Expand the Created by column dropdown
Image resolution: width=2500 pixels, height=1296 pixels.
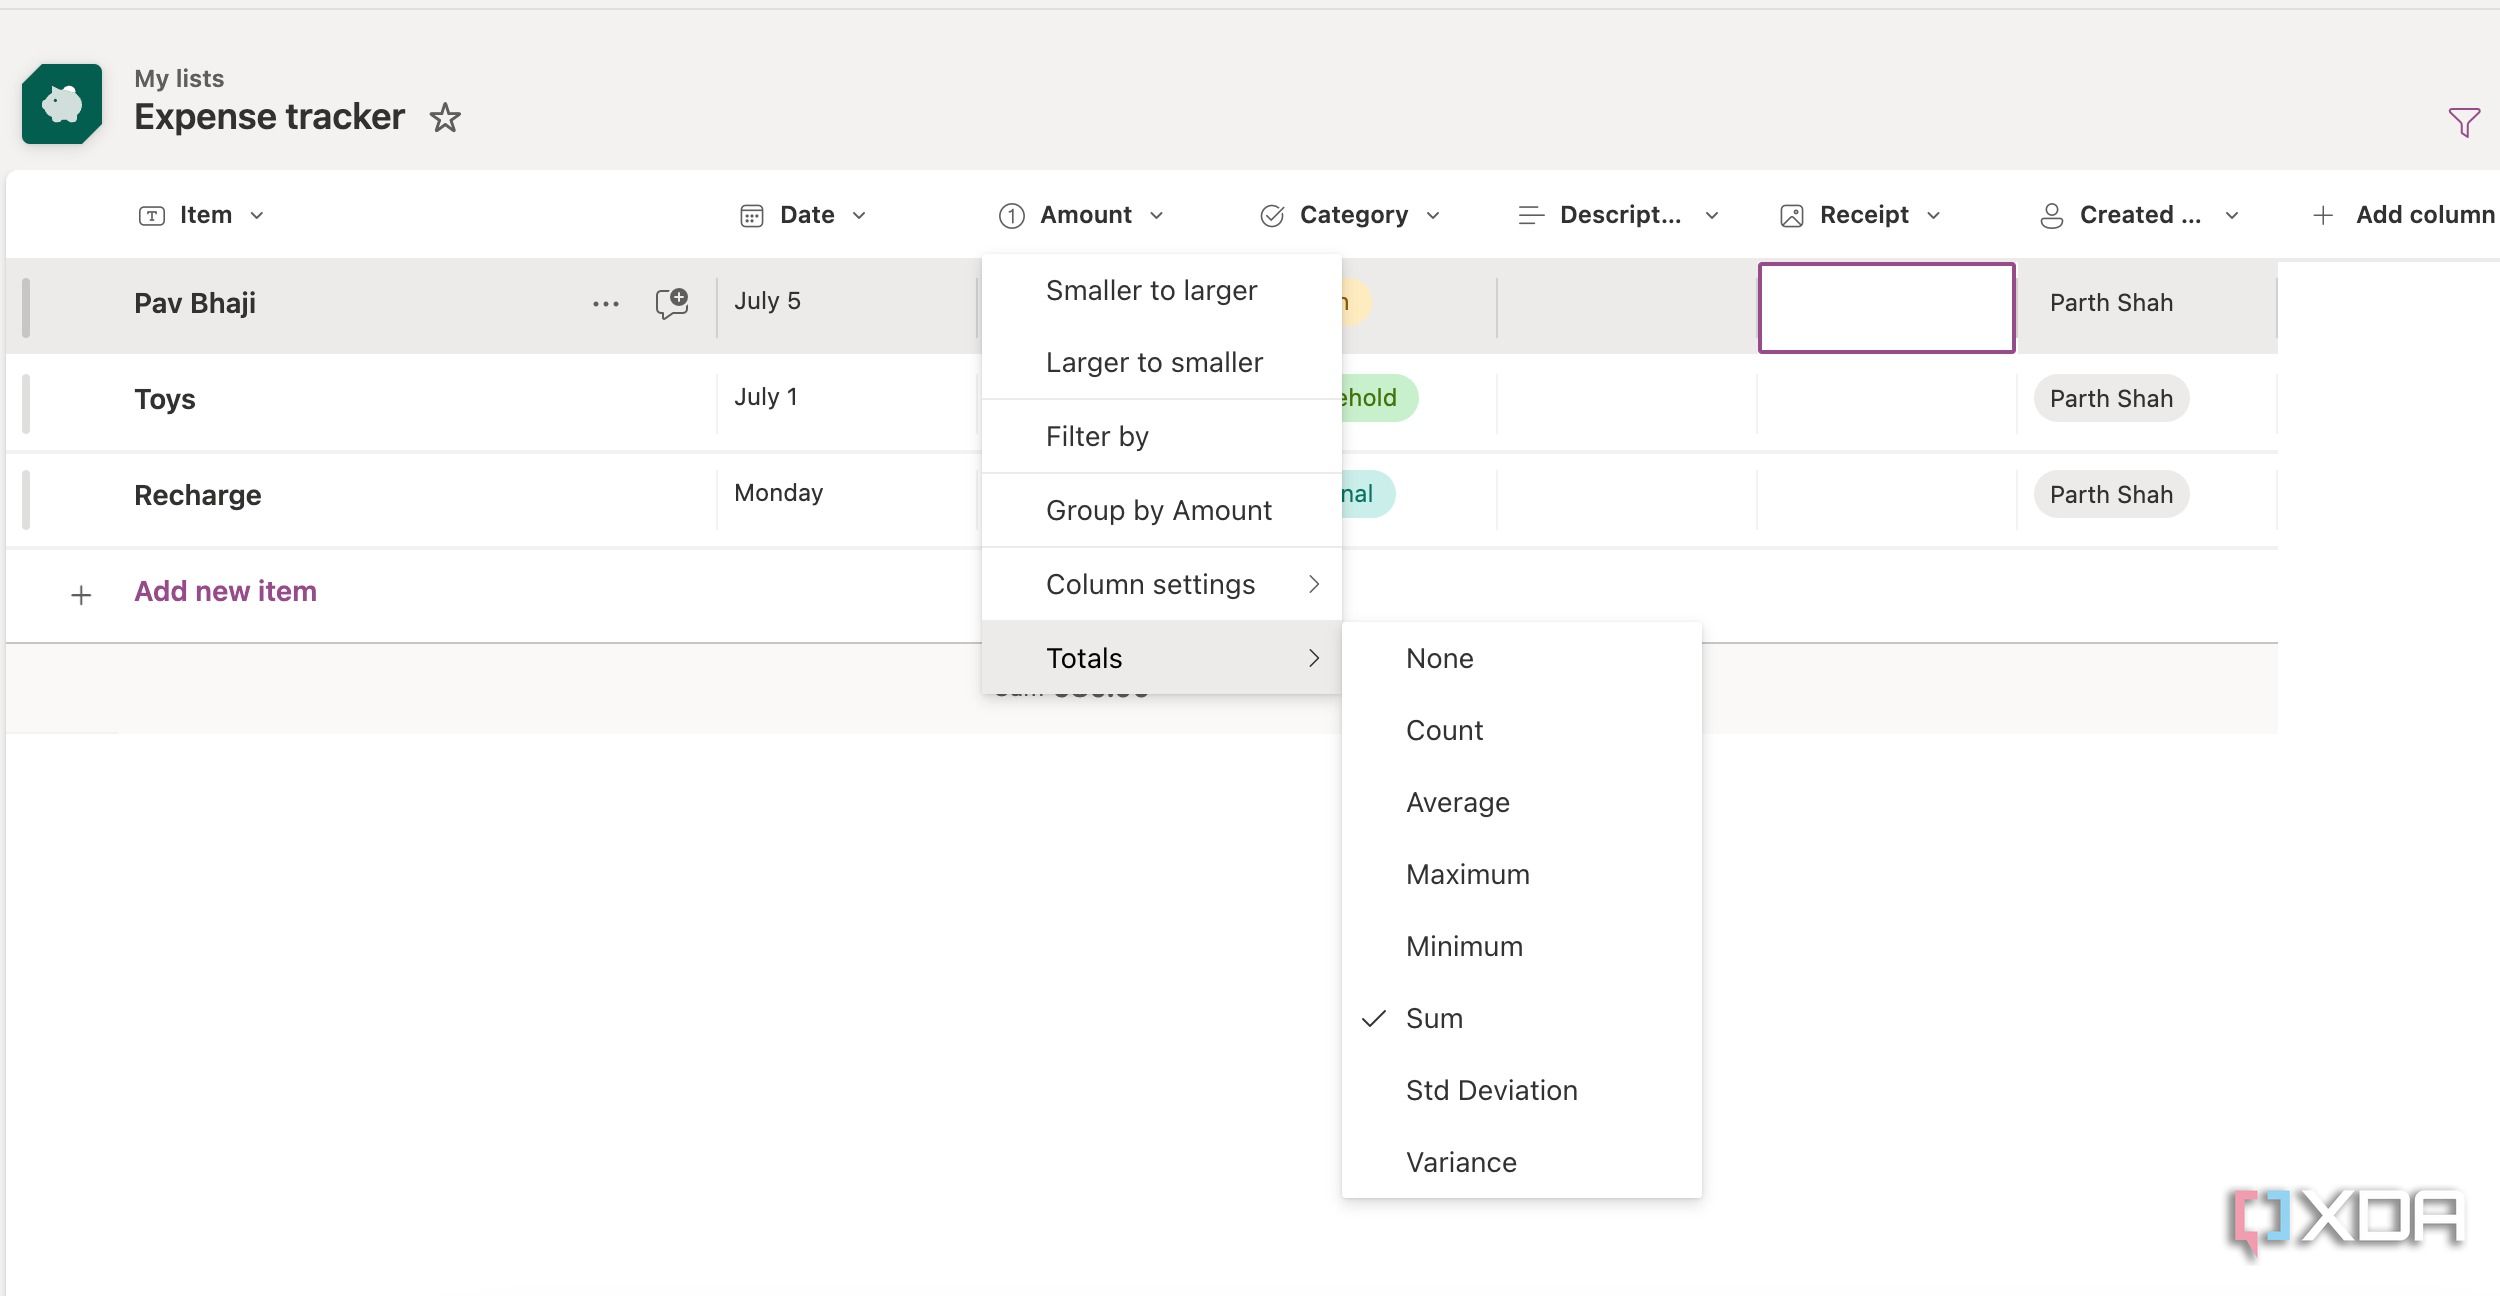2232,215
